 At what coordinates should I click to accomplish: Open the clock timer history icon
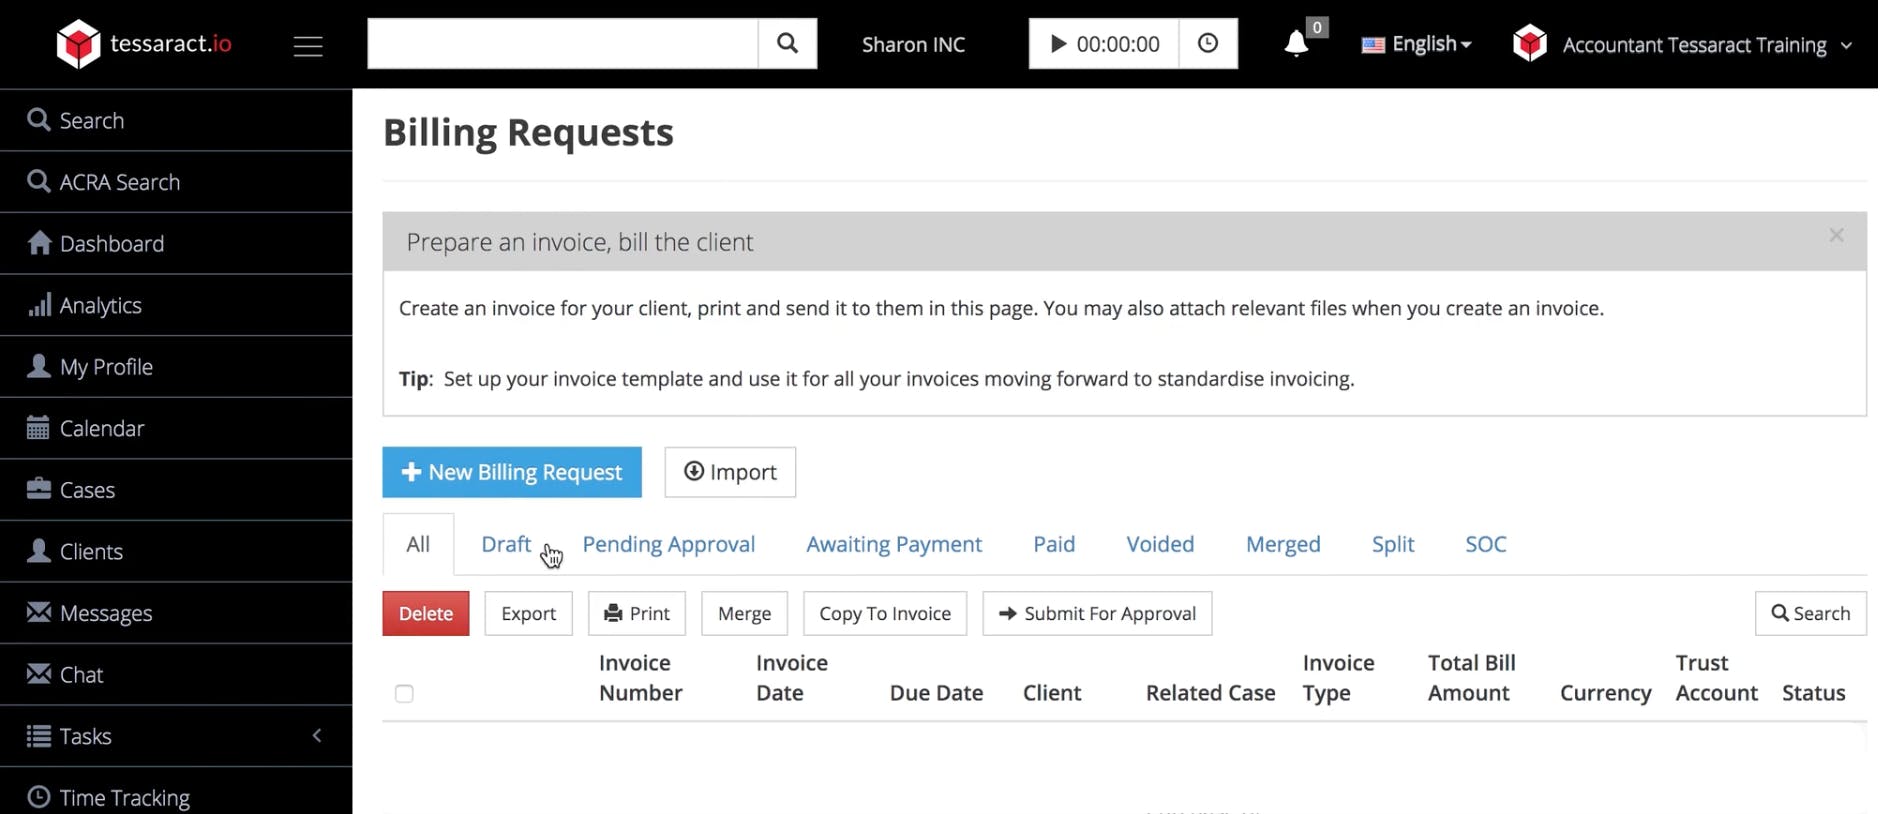point(1208,44)
